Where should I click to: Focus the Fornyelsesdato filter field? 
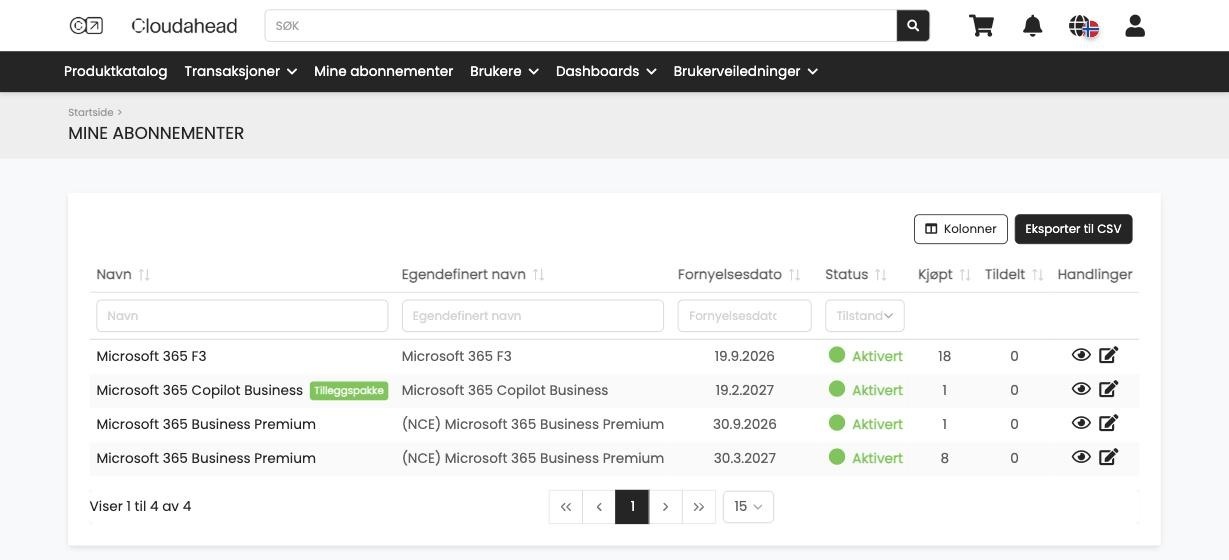pyautogui.click(x=745, y=316)
